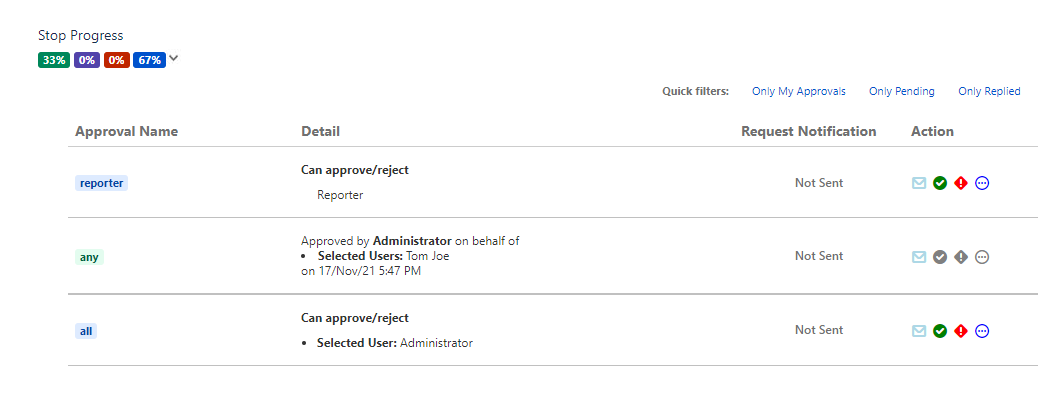Click mail icon in the any approval row
The image size is (1062, 402).
919,257
